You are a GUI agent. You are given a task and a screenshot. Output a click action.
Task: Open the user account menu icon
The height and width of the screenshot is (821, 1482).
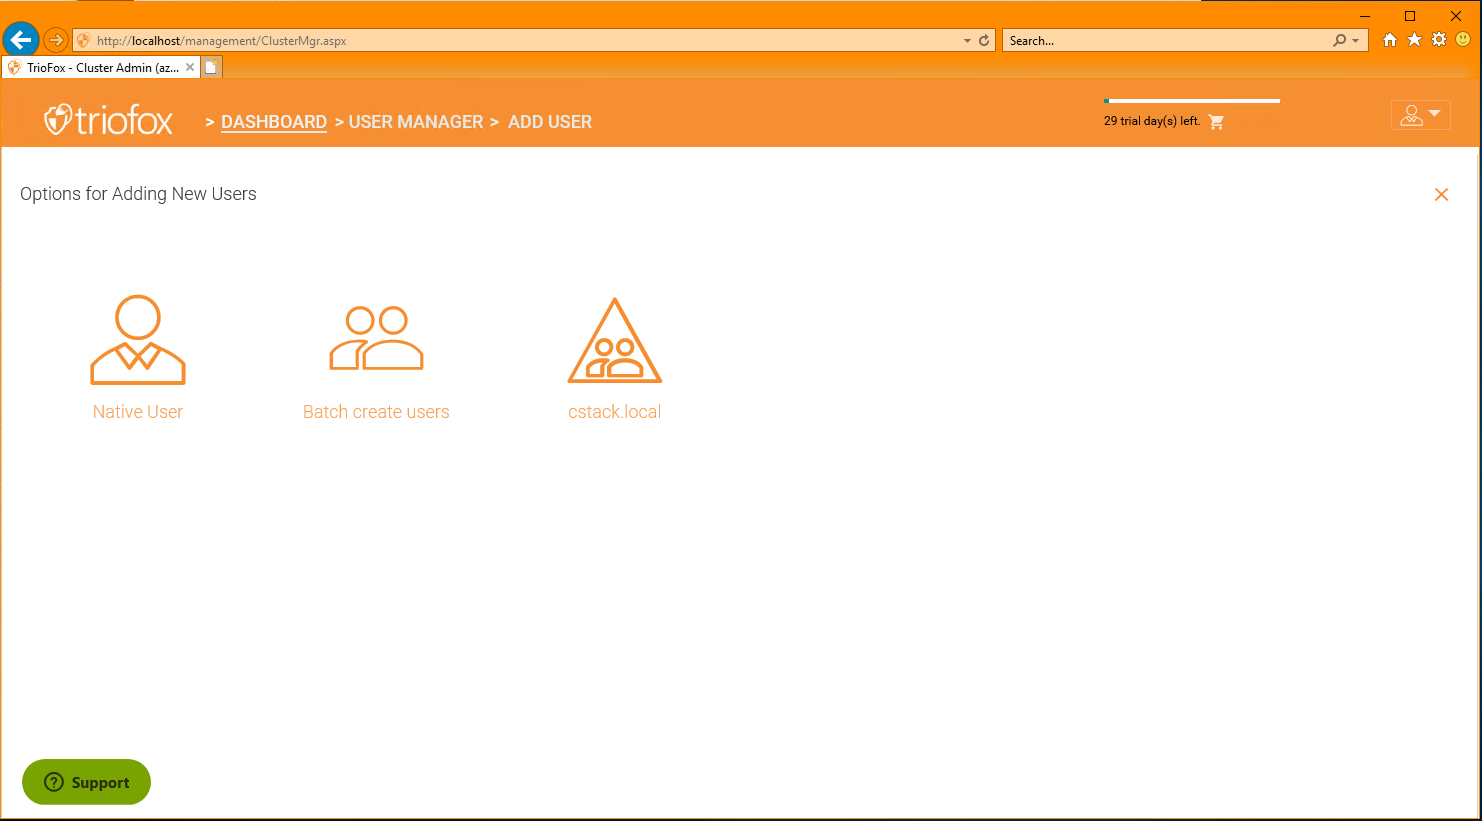[1420, 115]
